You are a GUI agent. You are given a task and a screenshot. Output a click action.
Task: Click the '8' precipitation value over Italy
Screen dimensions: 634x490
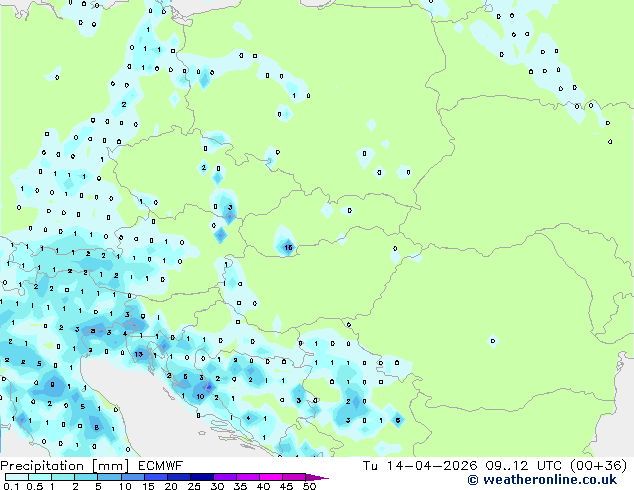[x=97, y=427]
